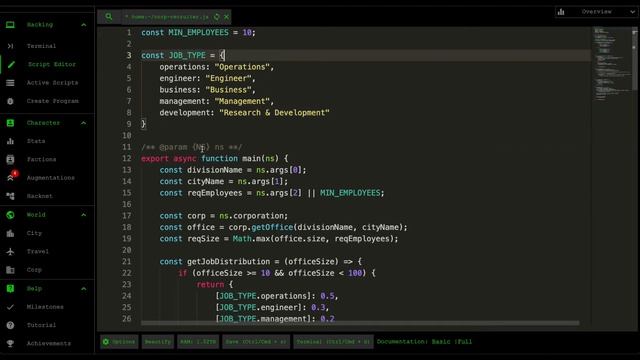The image size is (640, 360).
Task: Click the 'return' keyword on line 23
Action: [210, 284]
